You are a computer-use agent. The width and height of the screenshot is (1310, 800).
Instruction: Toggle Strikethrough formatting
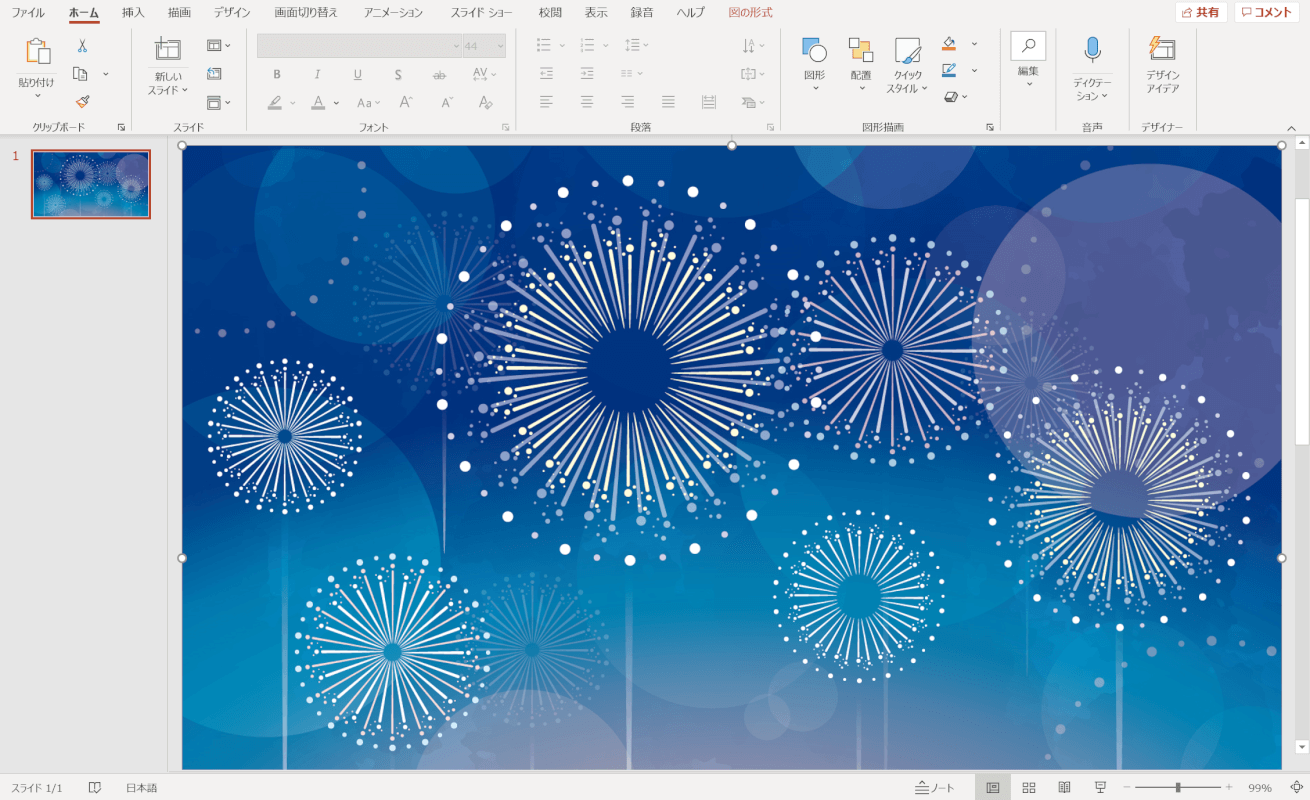(x=439, y=74)
